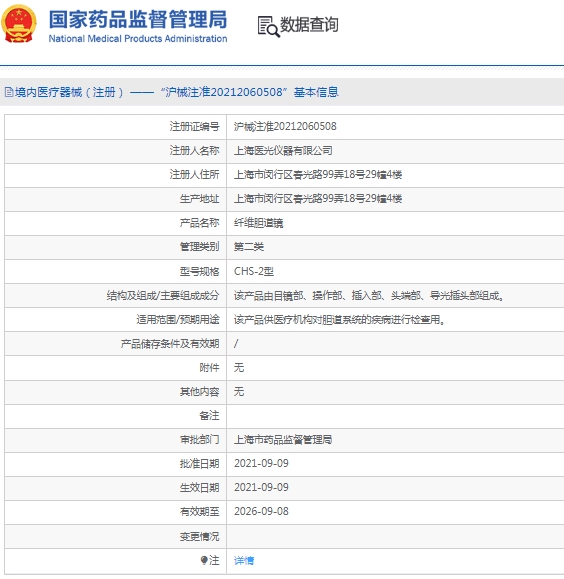Click the 注册证编号 row label

pyautogui.click(x=194, y=127)
